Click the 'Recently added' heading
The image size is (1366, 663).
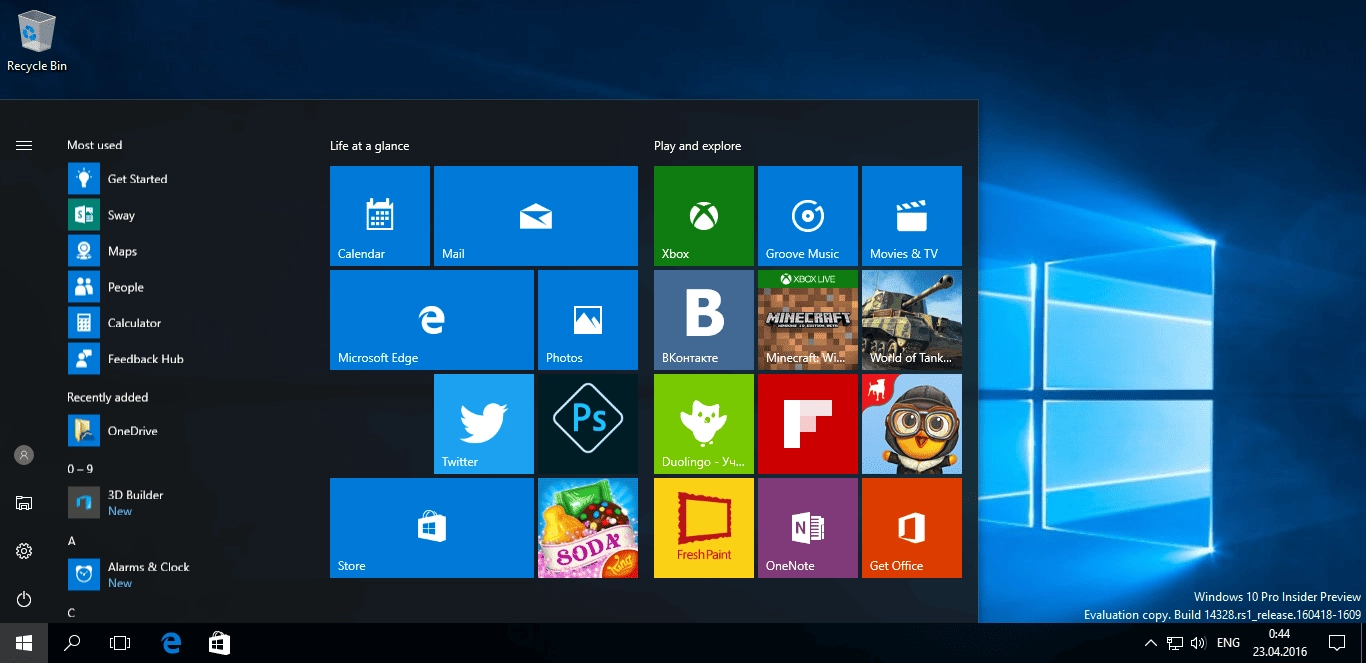click(x=107, y=397)
